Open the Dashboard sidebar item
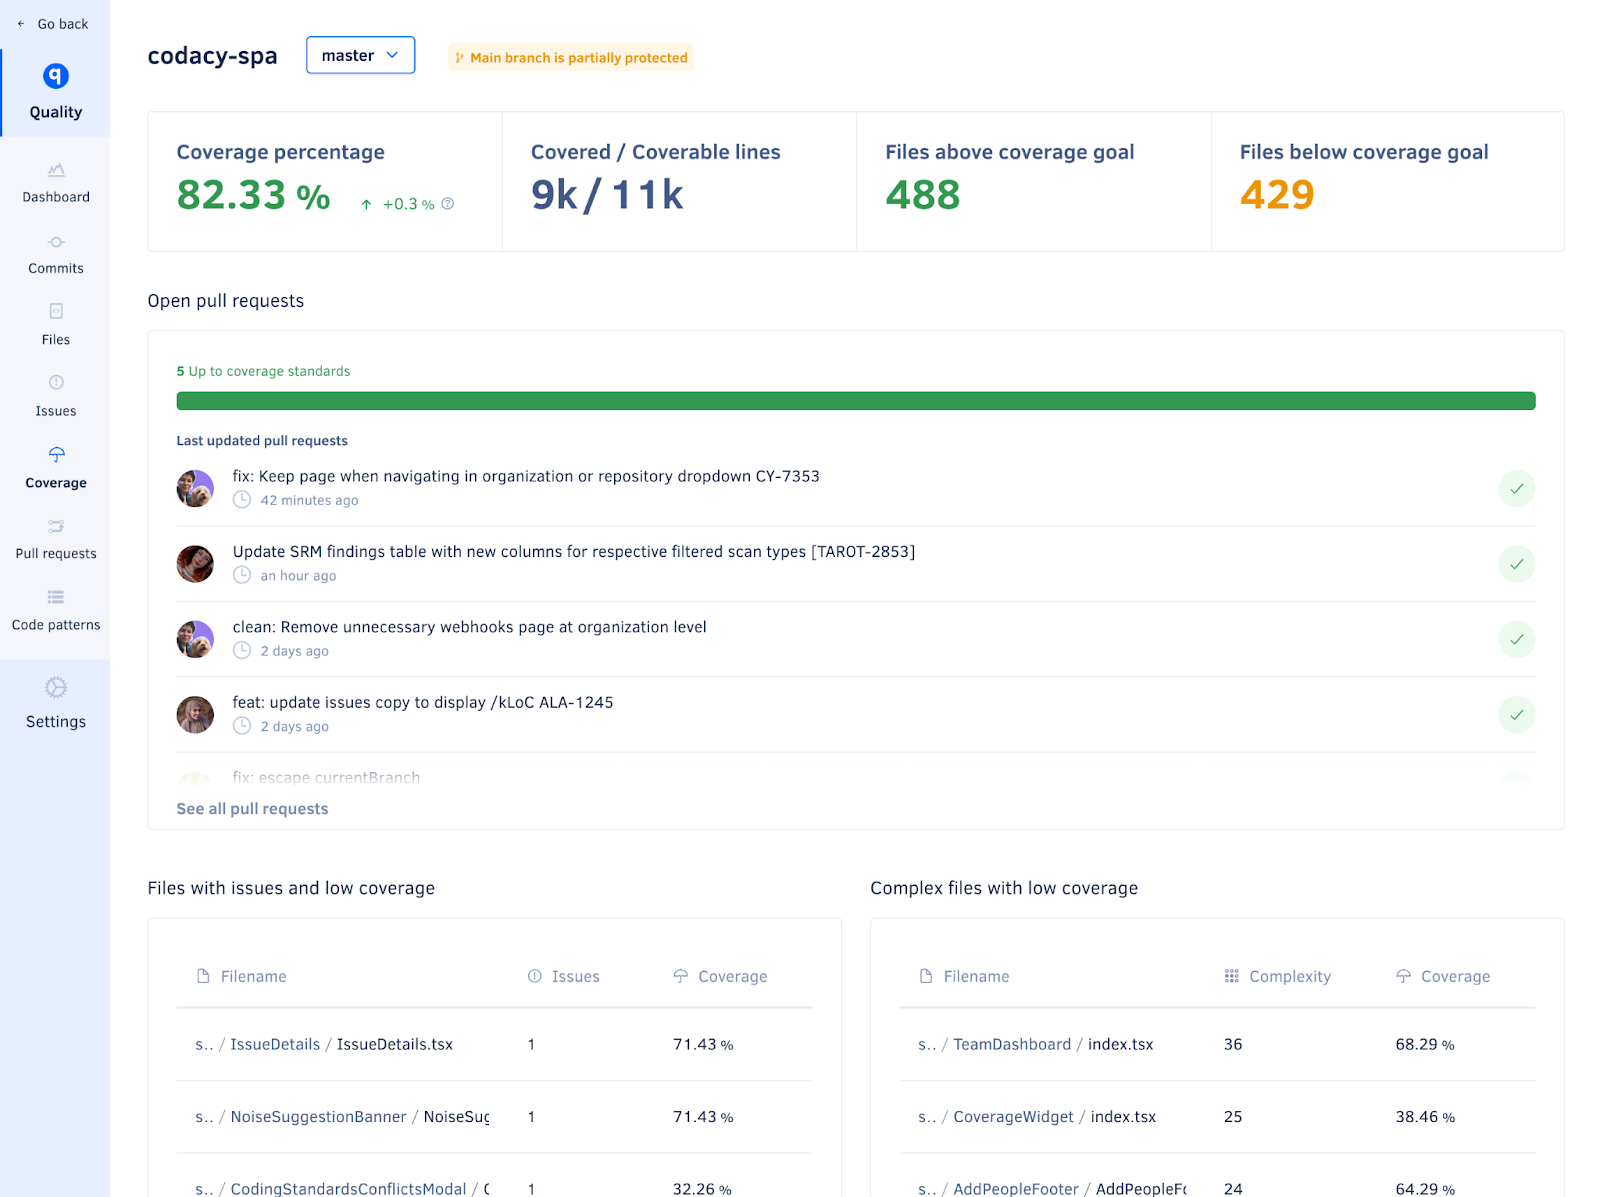 56,183
